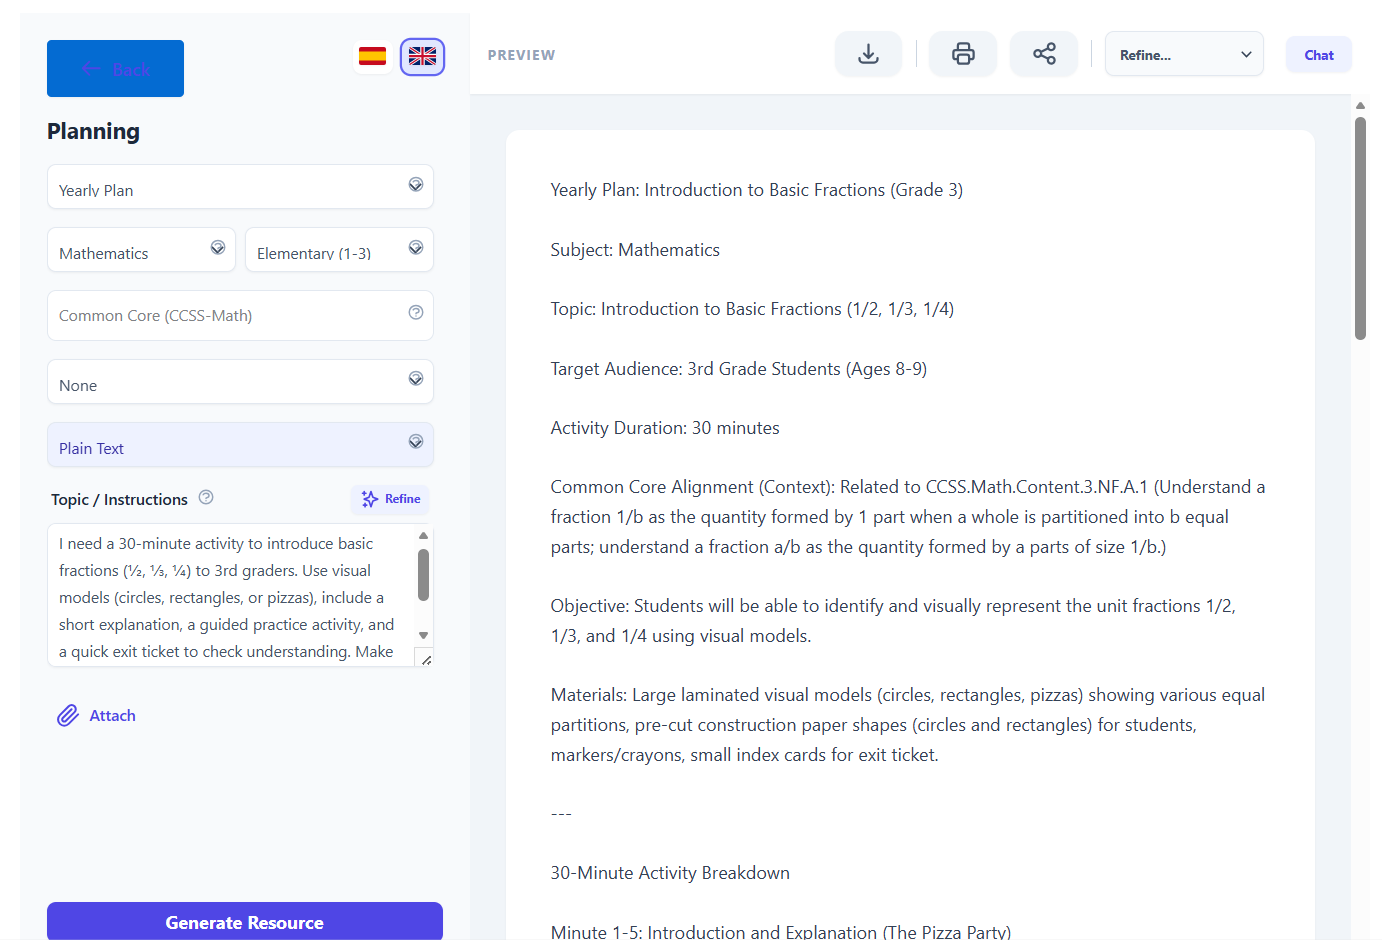Click help icon in Common Core field
The height and width of the screenshot is (940, 1382).
[x=416, y=313]
